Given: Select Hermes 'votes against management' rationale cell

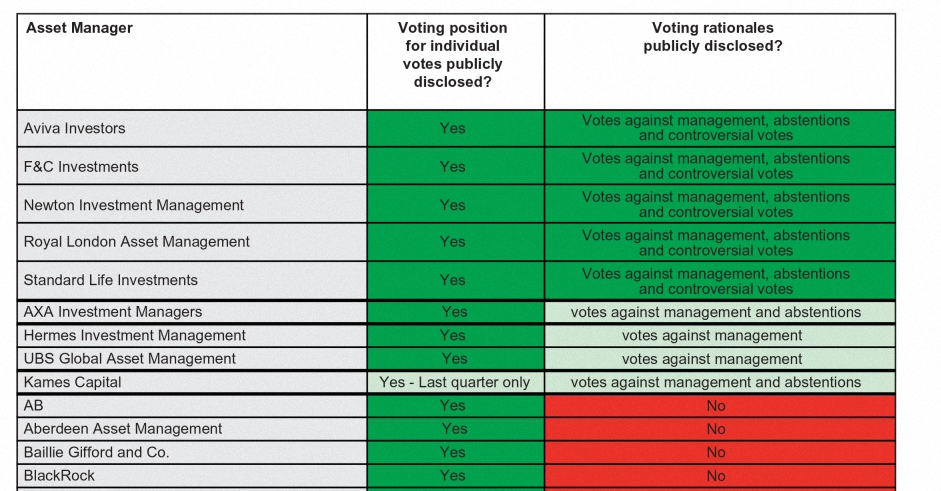Looking at the screenshot, I should 720,336.
